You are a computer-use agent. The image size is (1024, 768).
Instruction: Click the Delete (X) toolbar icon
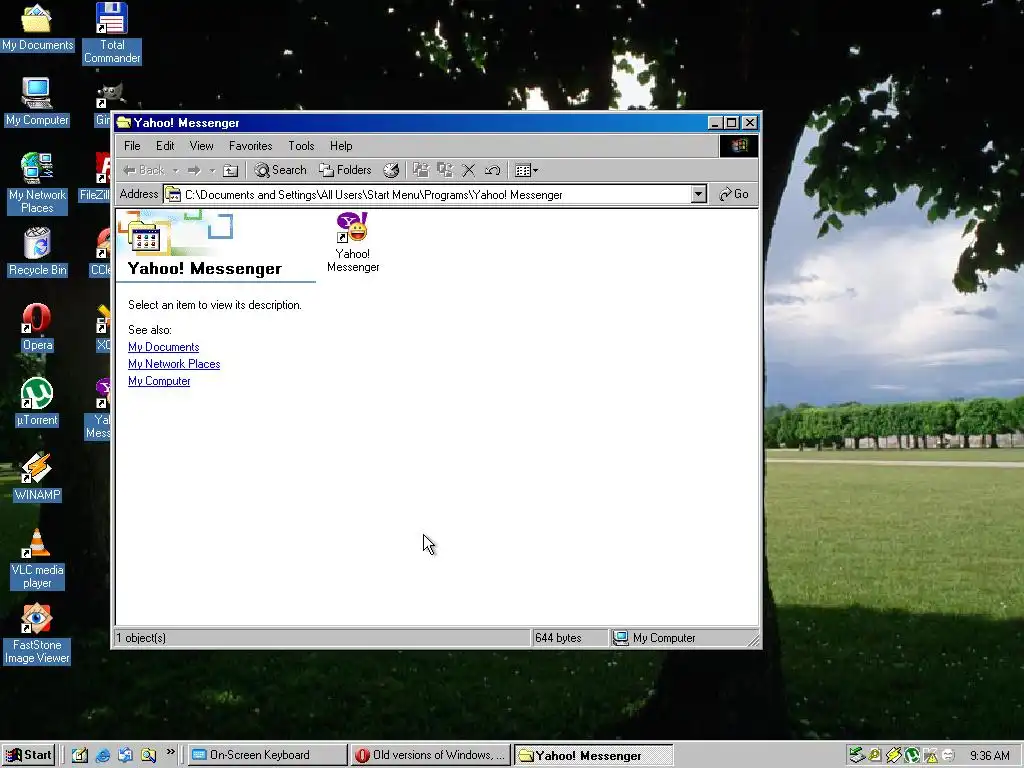468,170
